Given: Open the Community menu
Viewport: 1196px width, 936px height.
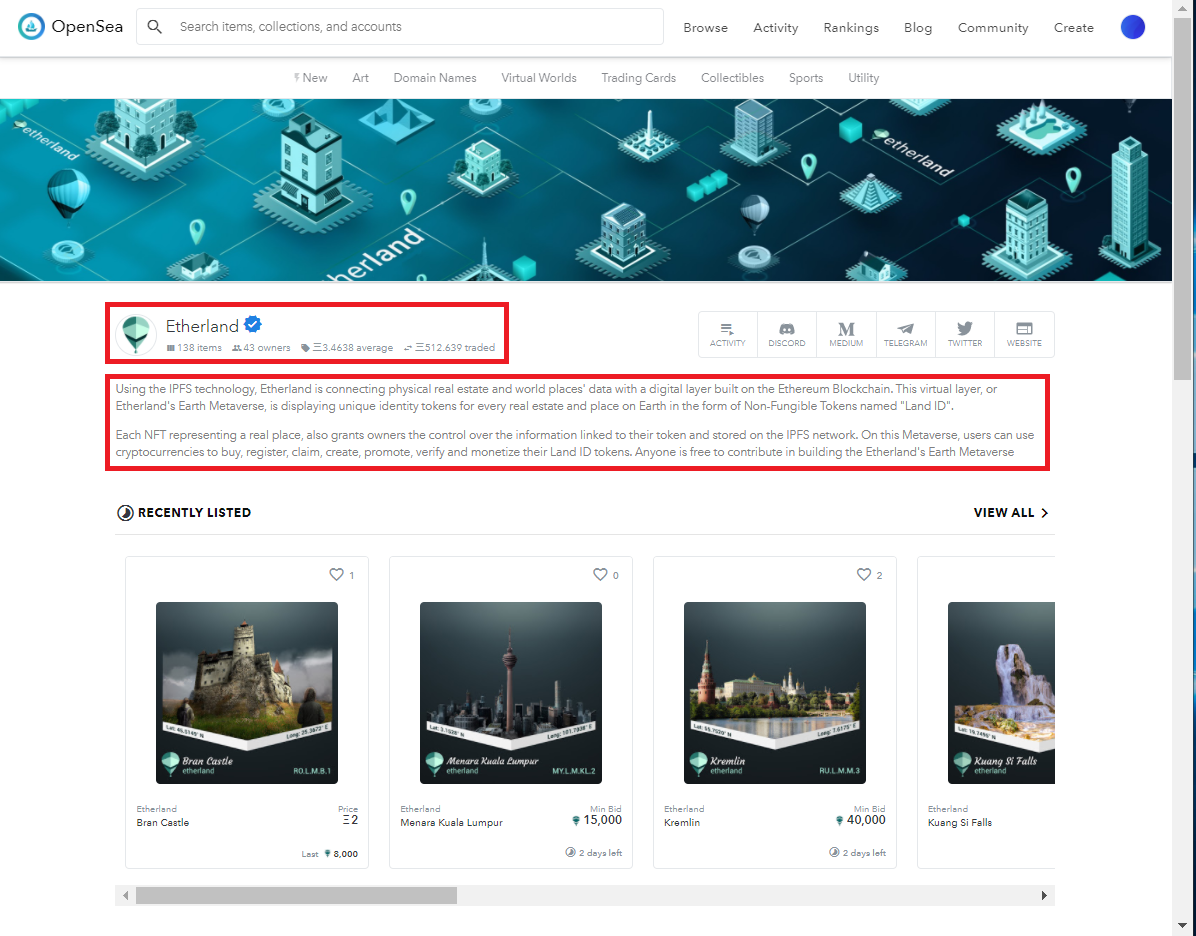Looking at the screenshot, I should [x=993, y=27].
